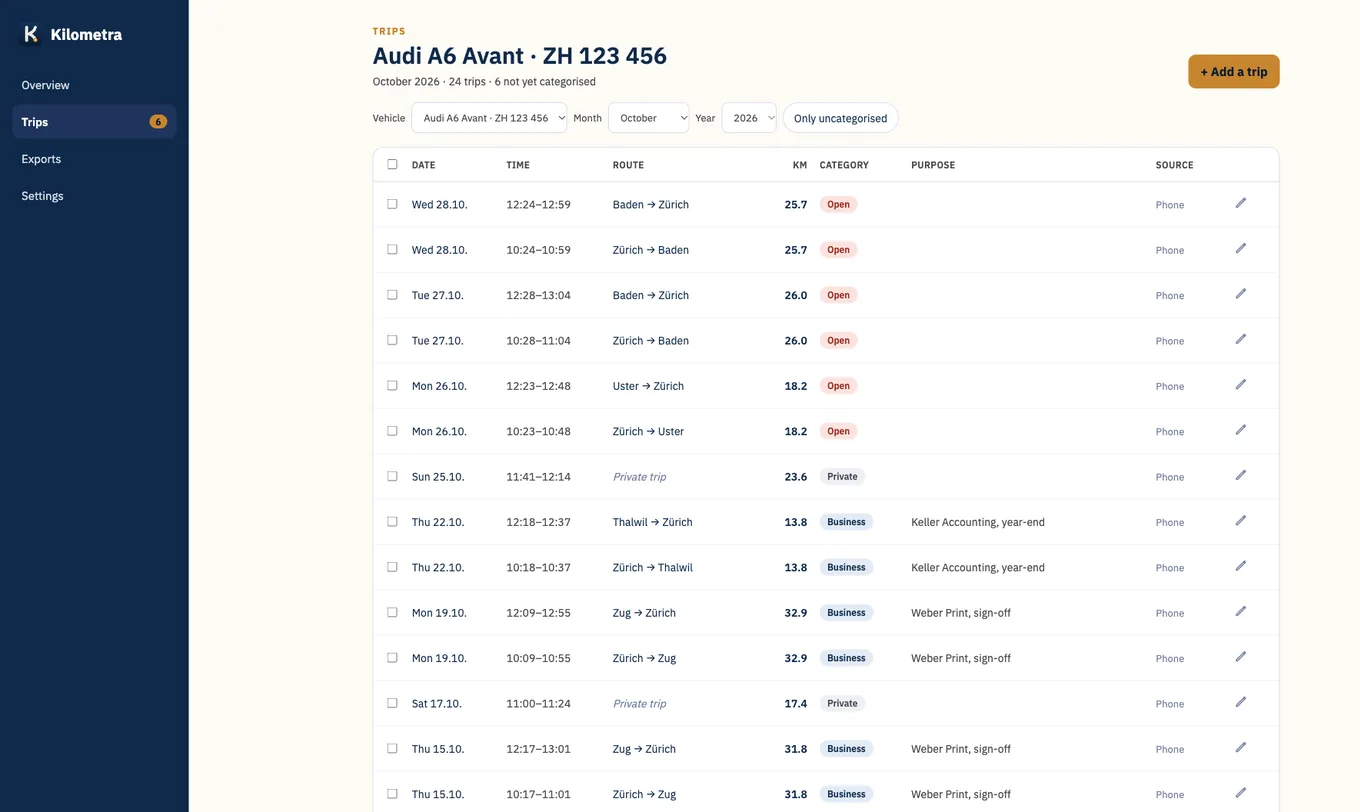Click the 32.9 km value for Zug → Zürich
The image size is (1360, 812).
pyautogui.click(x=795, y=613)
